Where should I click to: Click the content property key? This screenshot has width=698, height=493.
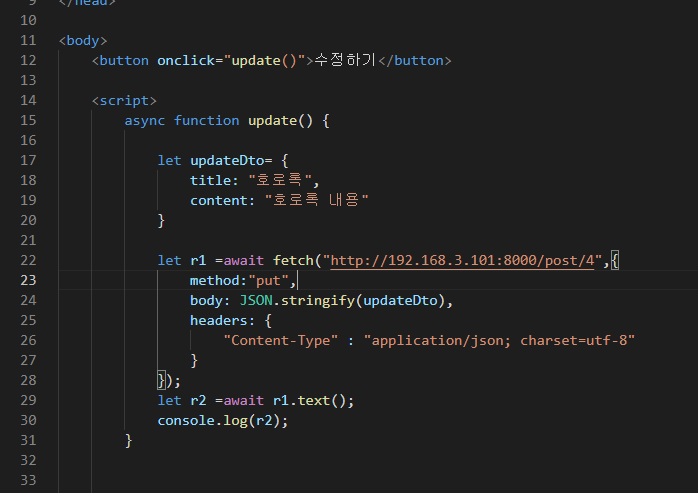(x=219, y=200)
